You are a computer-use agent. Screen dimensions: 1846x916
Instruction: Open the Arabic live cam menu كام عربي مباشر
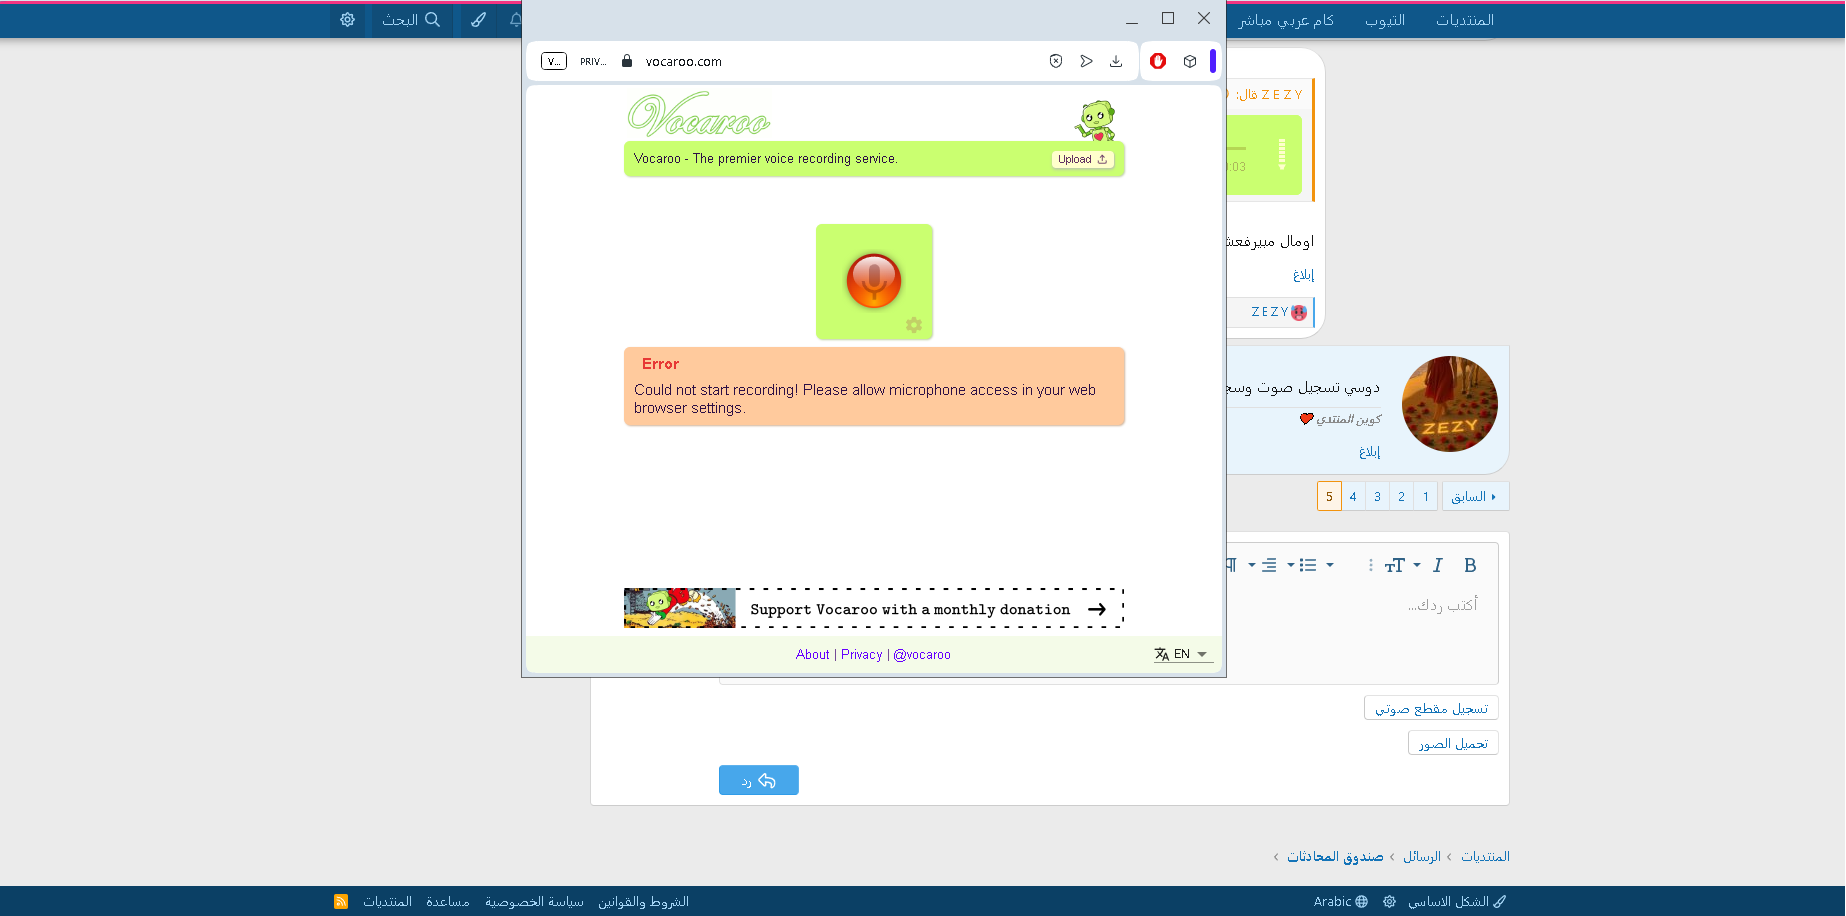coord(1286,20)
